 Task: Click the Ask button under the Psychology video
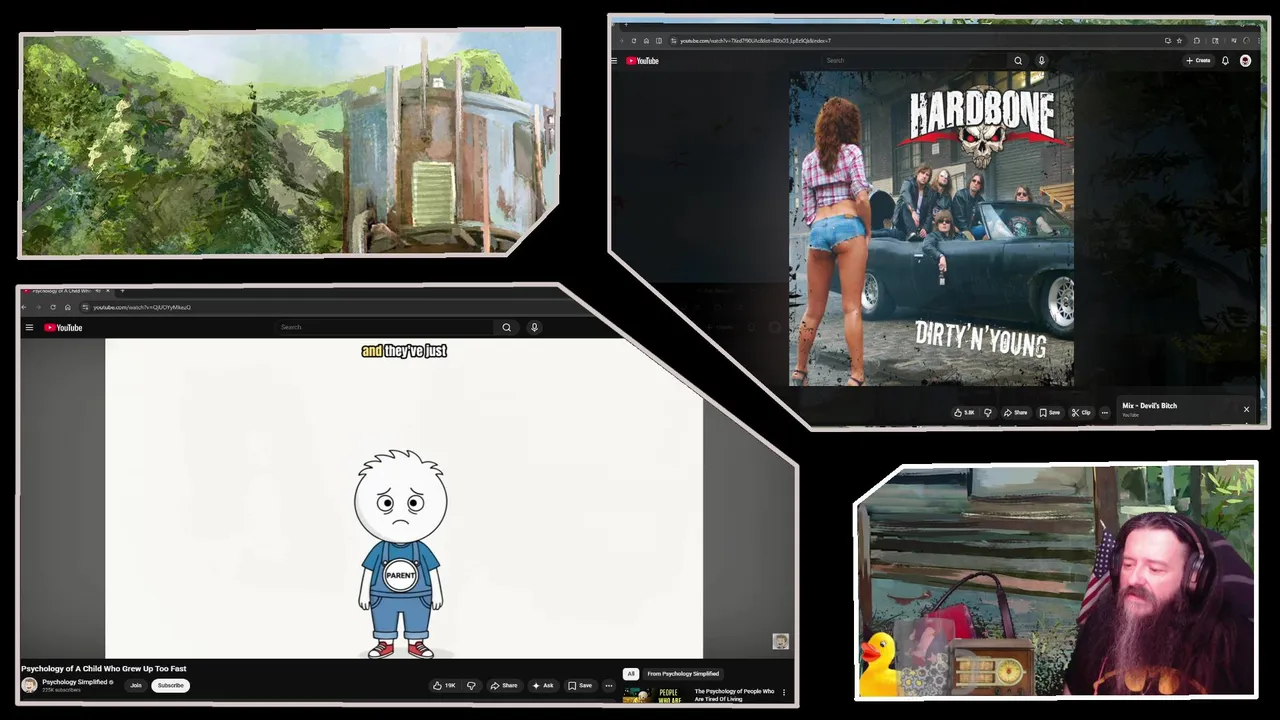pyautogui.click(x=543, y=685)
